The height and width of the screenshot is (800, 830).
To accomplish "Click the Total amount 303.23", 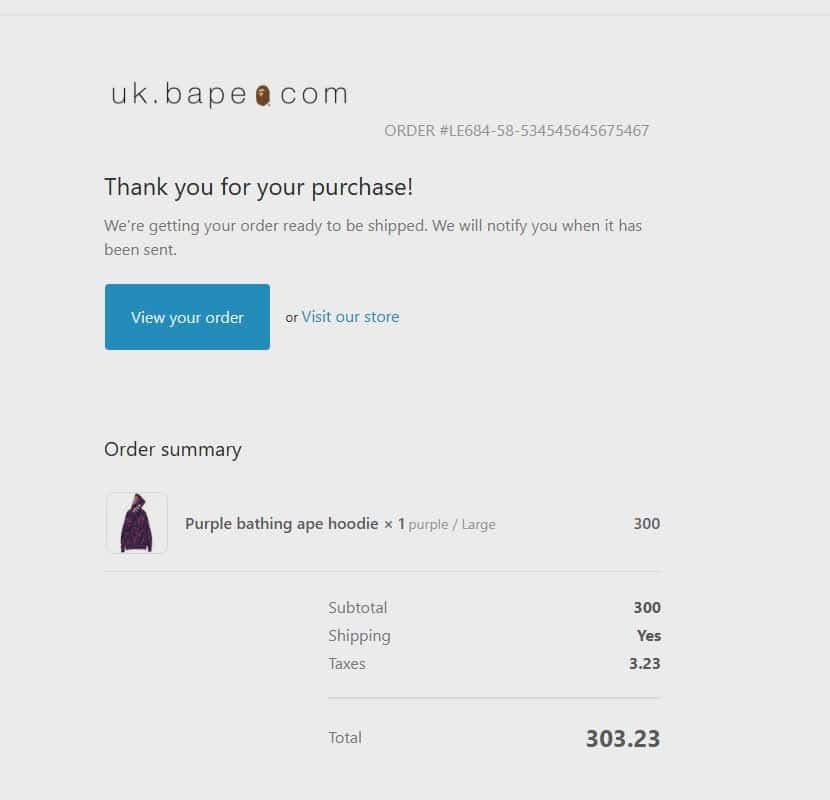I will (x=622, y=739).
